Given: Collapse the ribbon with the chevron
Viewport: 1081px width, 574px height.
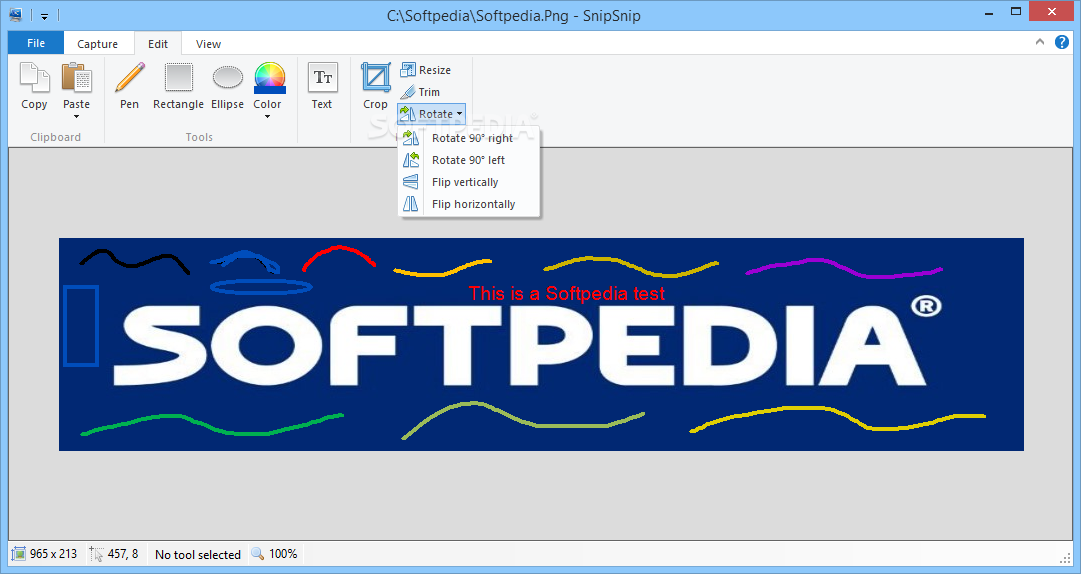Looking at the screenshot, I should [x=1040, y=43].
